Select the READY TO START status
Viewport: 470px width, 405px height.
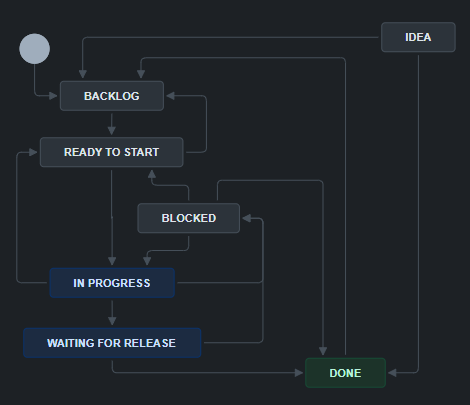[x=111, y=152]
